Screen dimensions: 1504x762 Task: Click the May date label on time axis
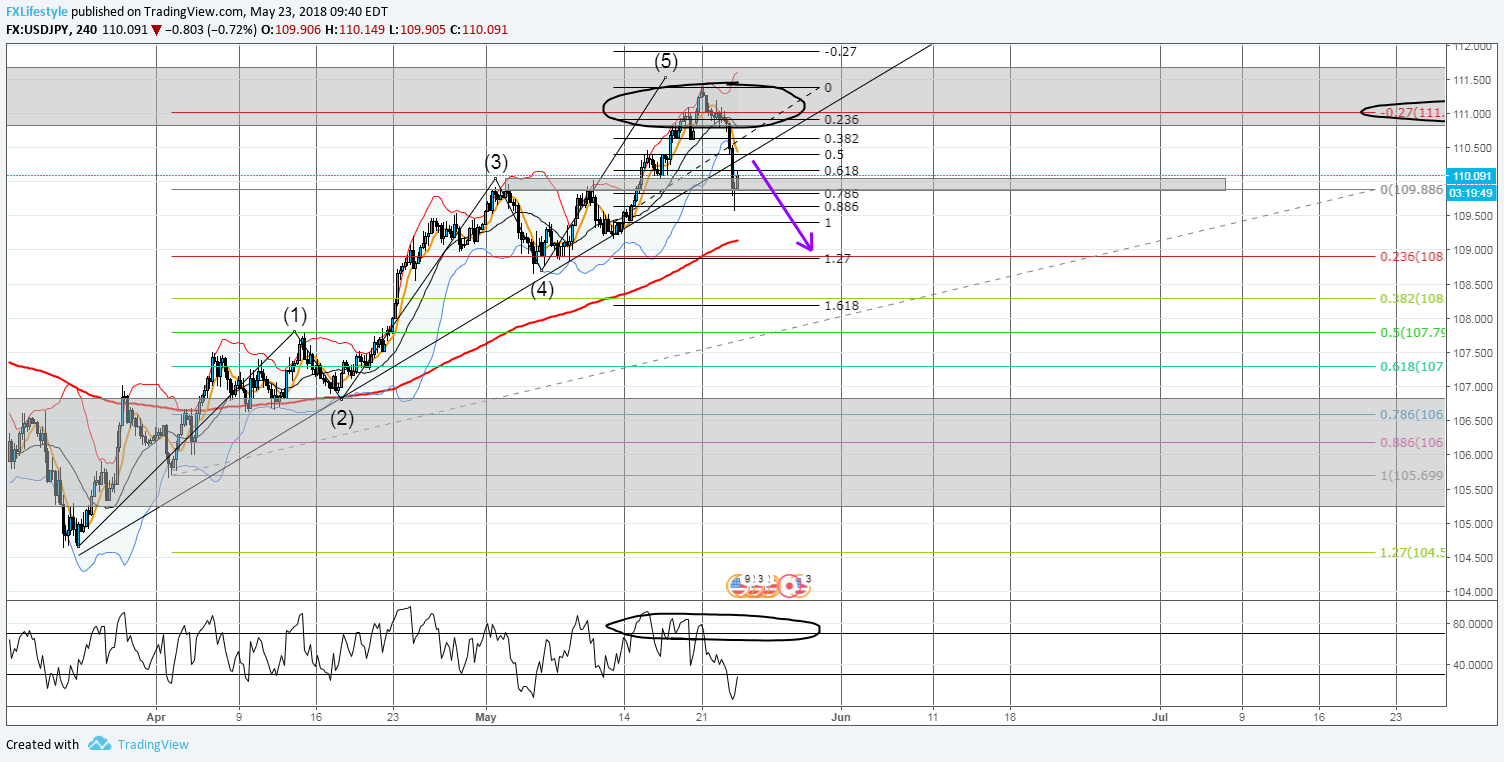coord(486,717)
